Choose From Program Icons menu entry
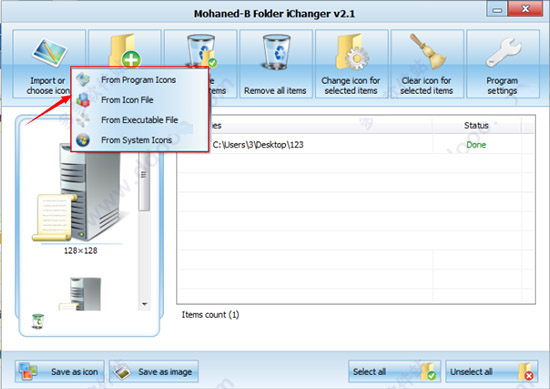 click(x=139, y=80)
